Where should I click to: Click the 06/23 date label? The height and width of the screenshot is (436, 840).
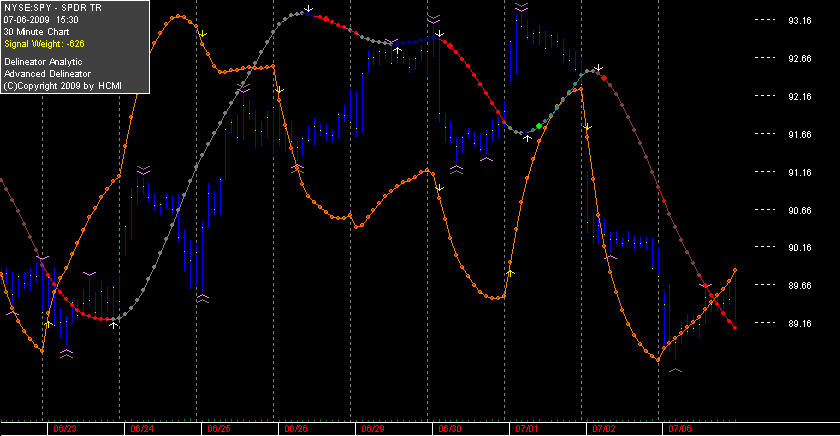(x=65, y=429)
